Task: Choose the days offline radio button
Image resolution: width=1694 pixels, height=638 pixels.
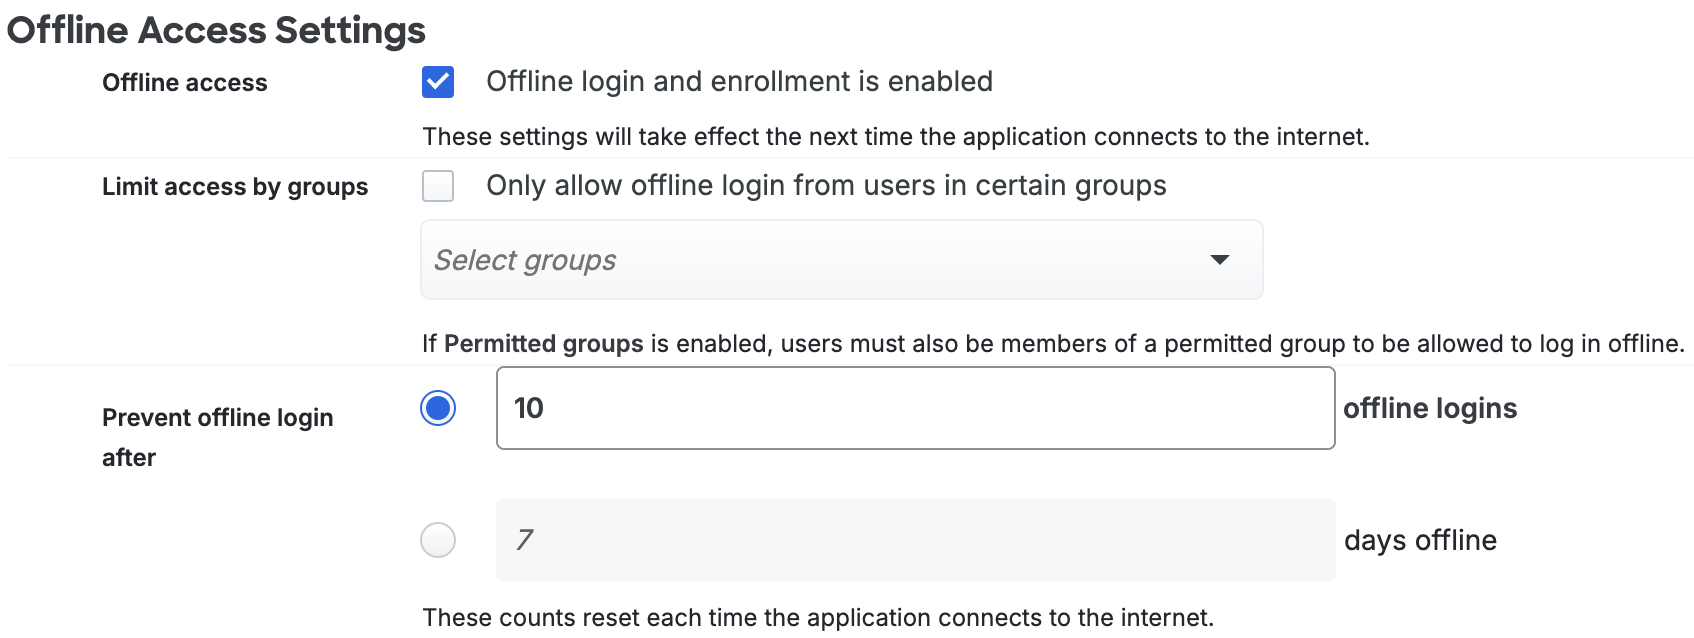Action: 438,540
